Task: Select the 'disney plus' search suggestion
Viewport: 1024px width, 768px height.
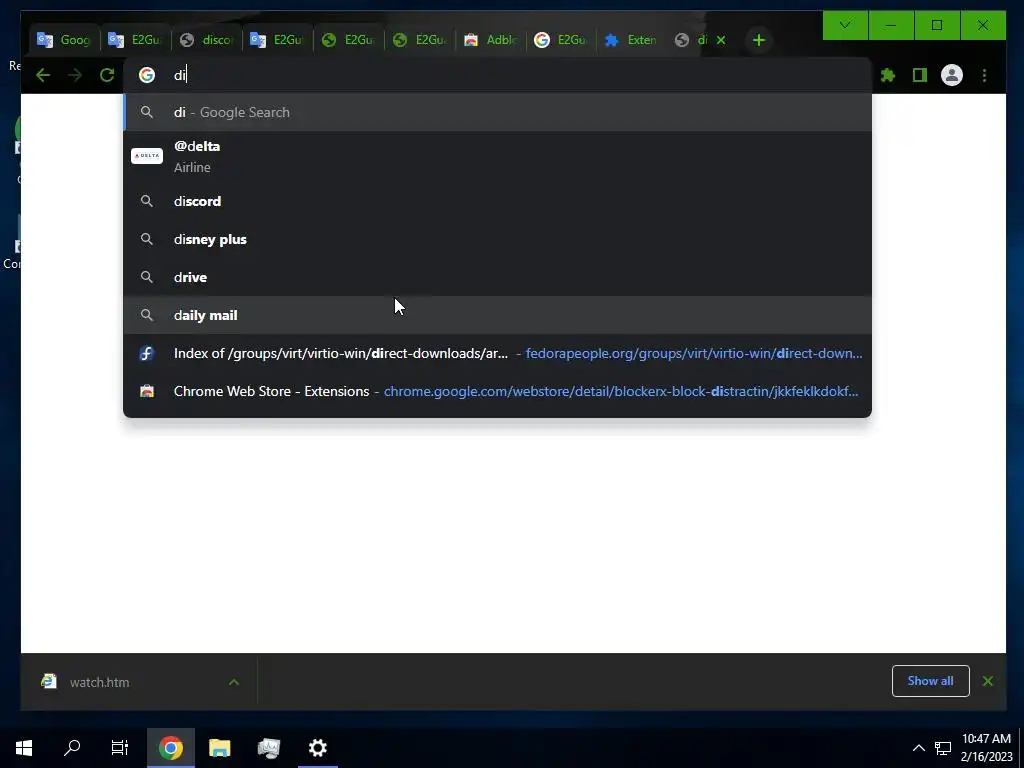Action: 497,239
